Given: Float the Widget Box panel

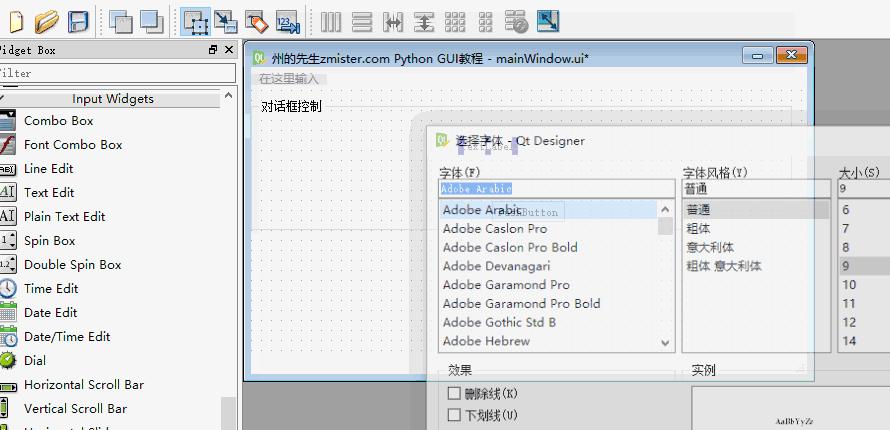Looking at the screenshot, I should [x=213, y=50].
